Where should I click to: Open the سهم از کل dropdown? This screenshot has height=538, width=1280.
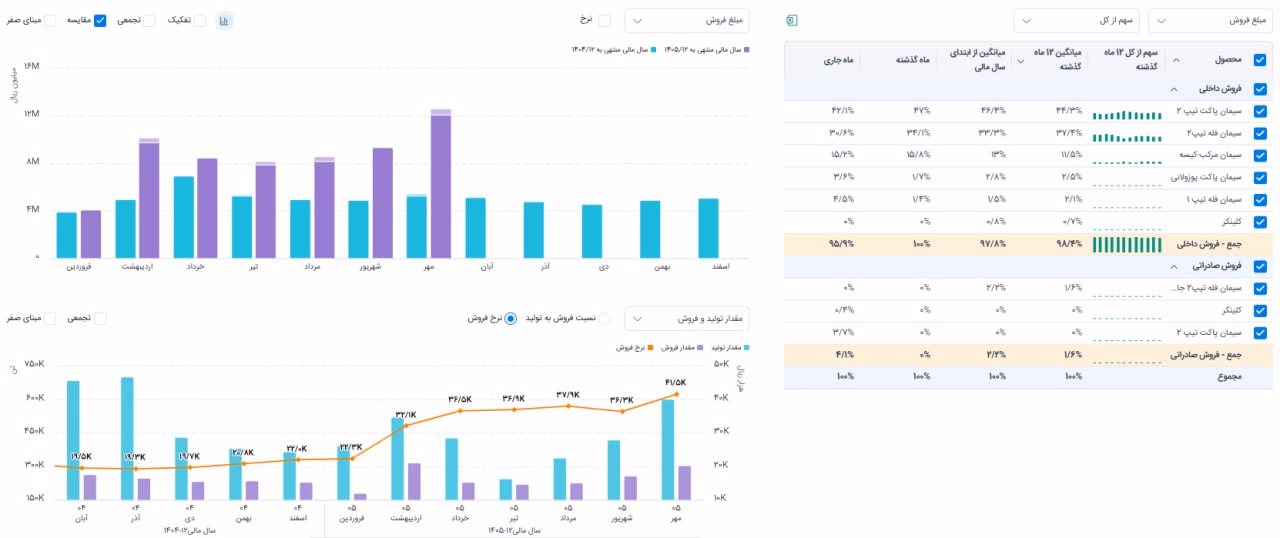point(1076,20)
